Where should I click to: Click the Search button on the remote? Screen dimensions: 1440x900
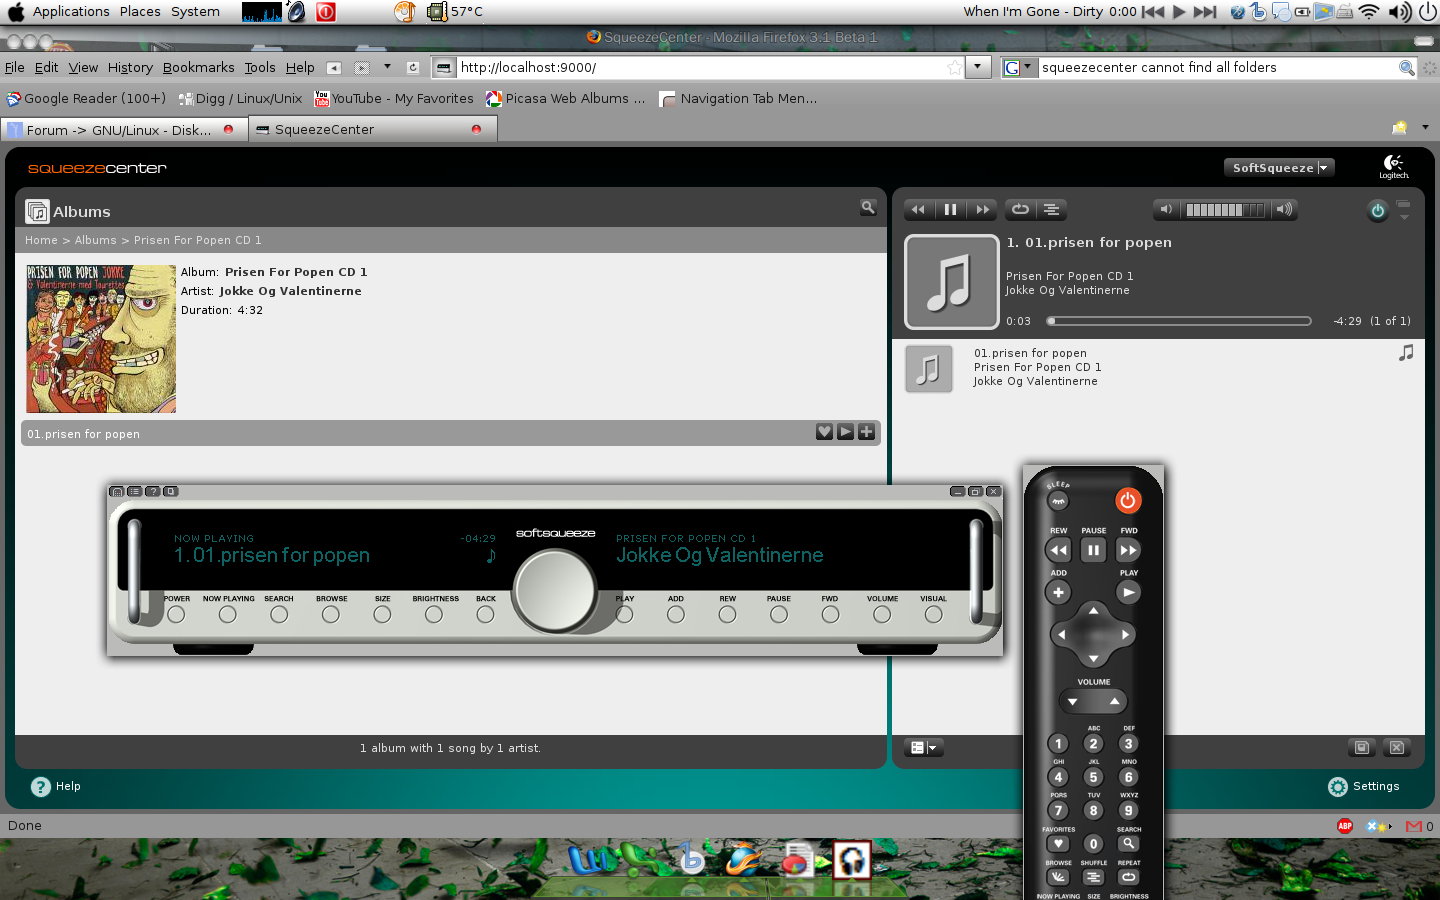(1129, 844)
